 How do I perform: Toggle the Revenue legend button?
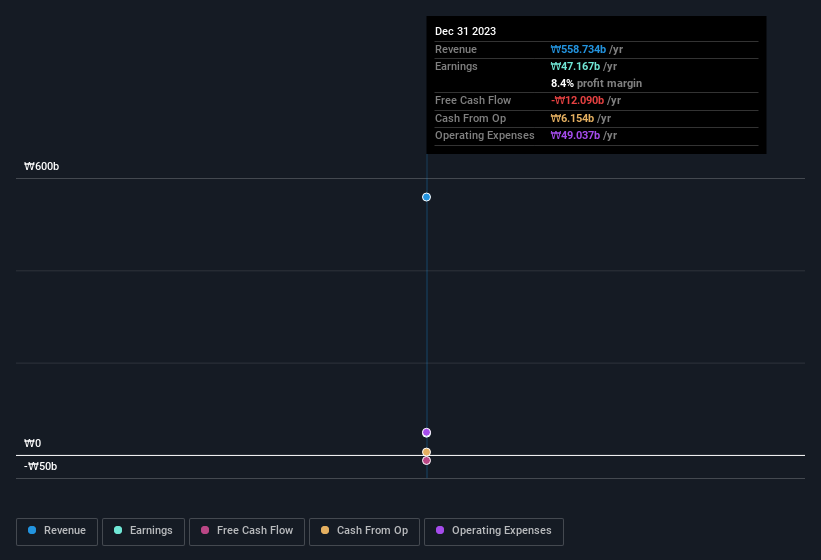(57, 532)
